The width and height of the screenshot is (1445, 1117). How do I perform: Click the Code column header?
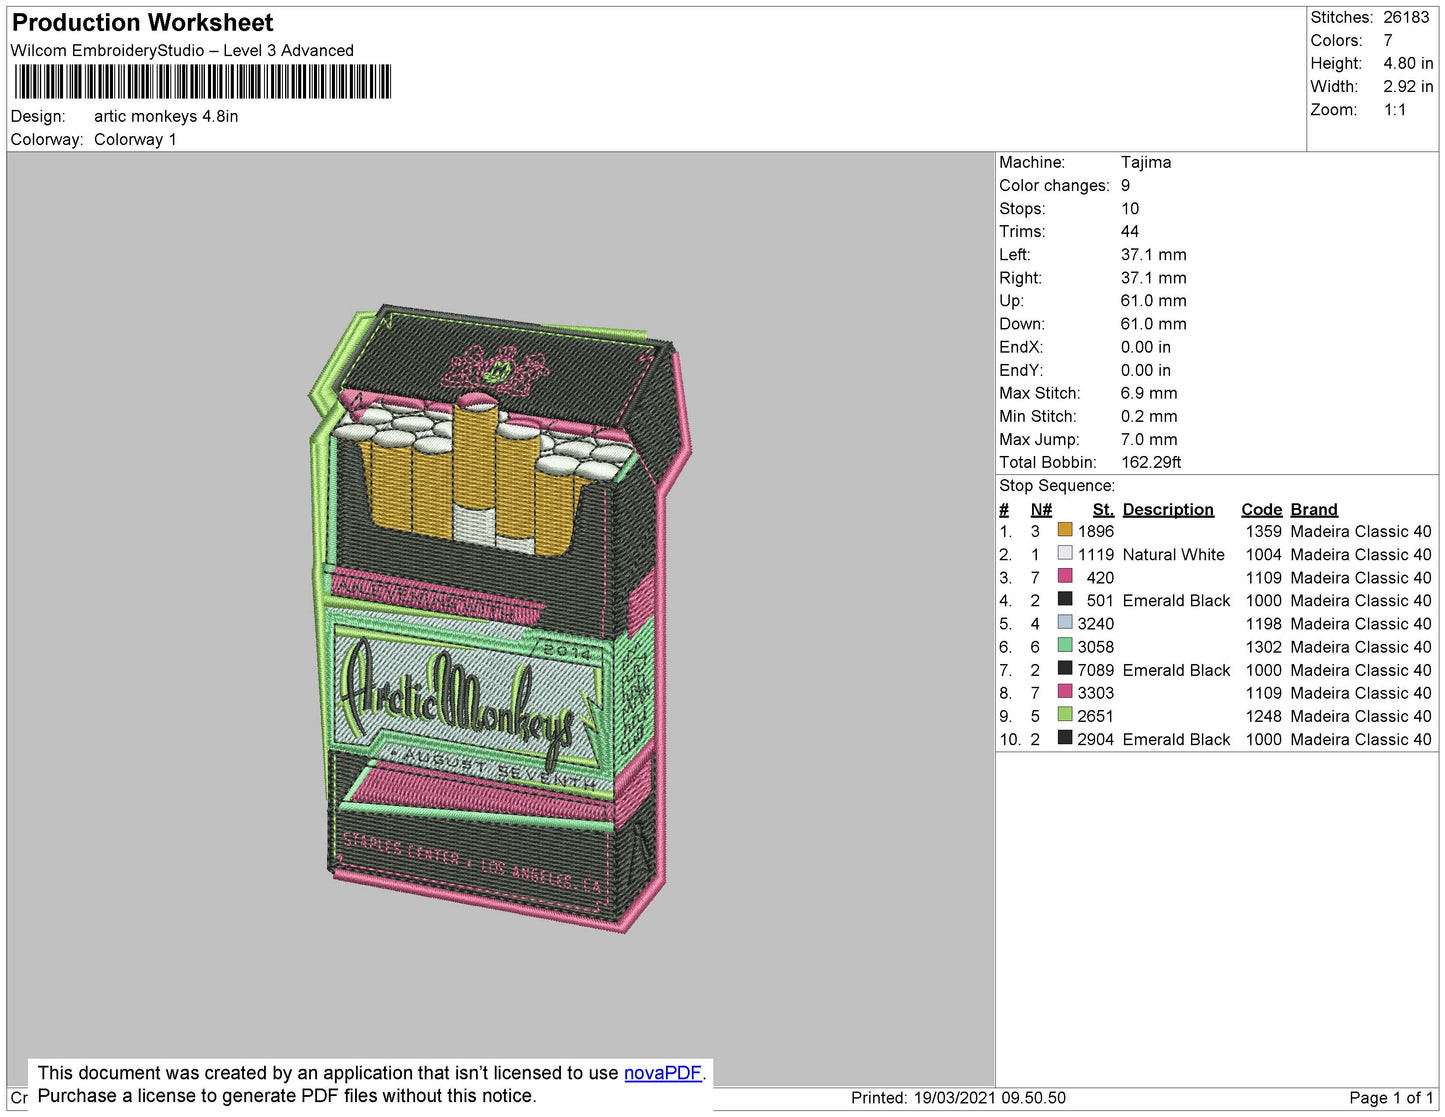(x=1261, y=509)
